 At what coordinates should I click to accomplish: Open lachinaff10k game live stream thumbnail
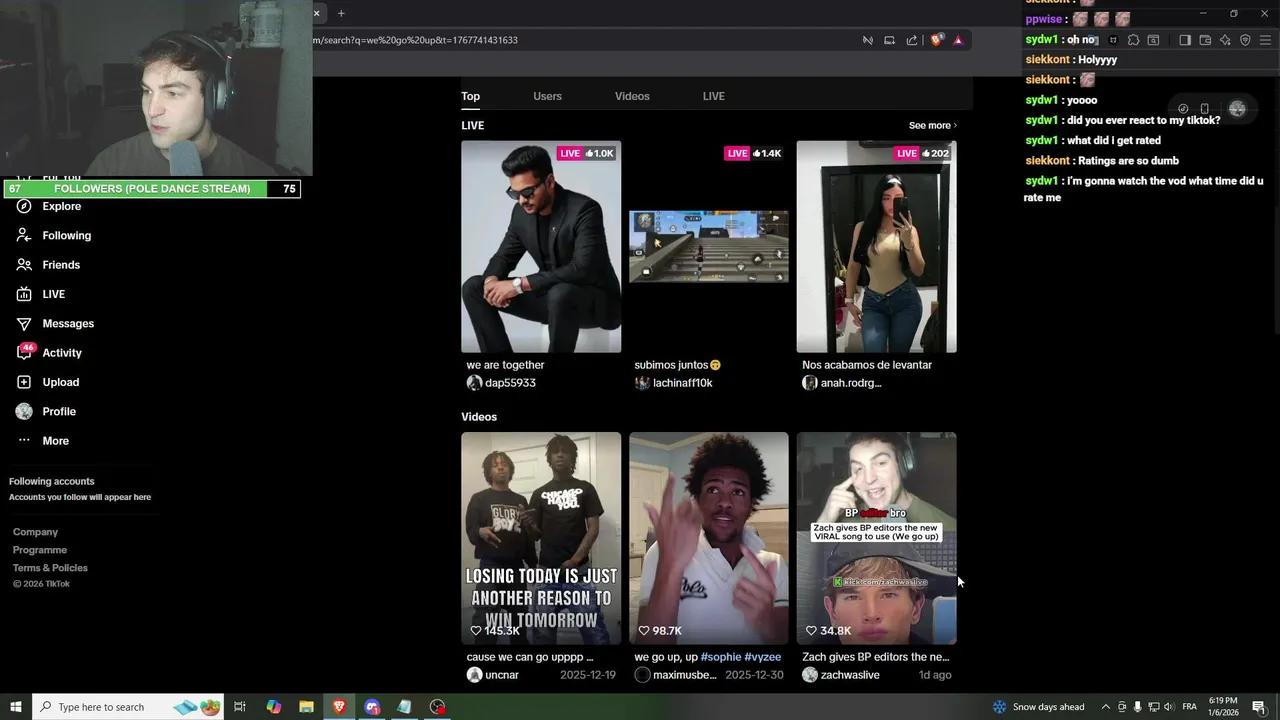pyautogui.click(x=709, y=247)
